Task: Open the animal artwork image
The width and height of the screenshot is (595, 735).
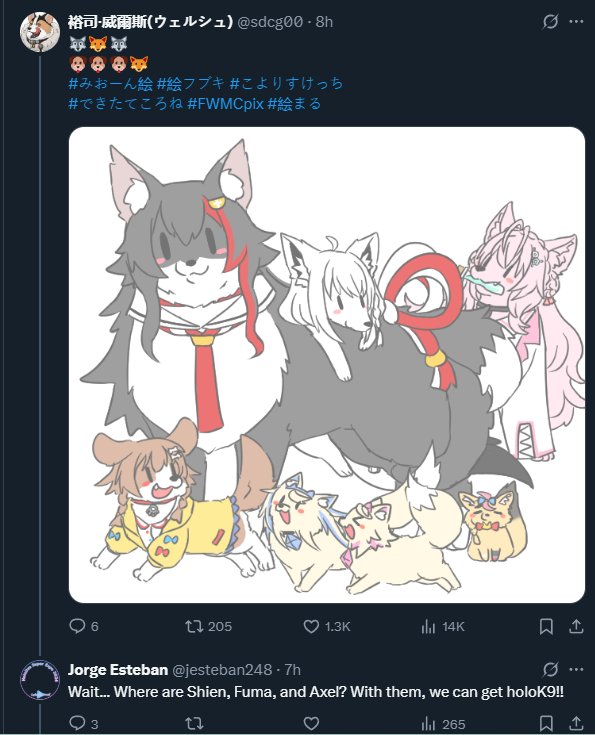Action: click(x=327, y=365)
